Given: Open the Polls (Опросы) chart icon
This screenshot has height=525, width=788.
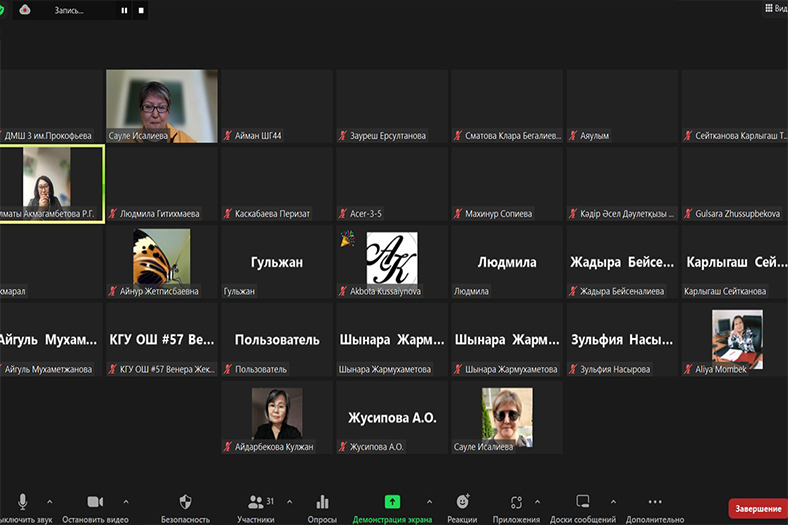Looking at the screenshot, I should [x=322, y=502].
